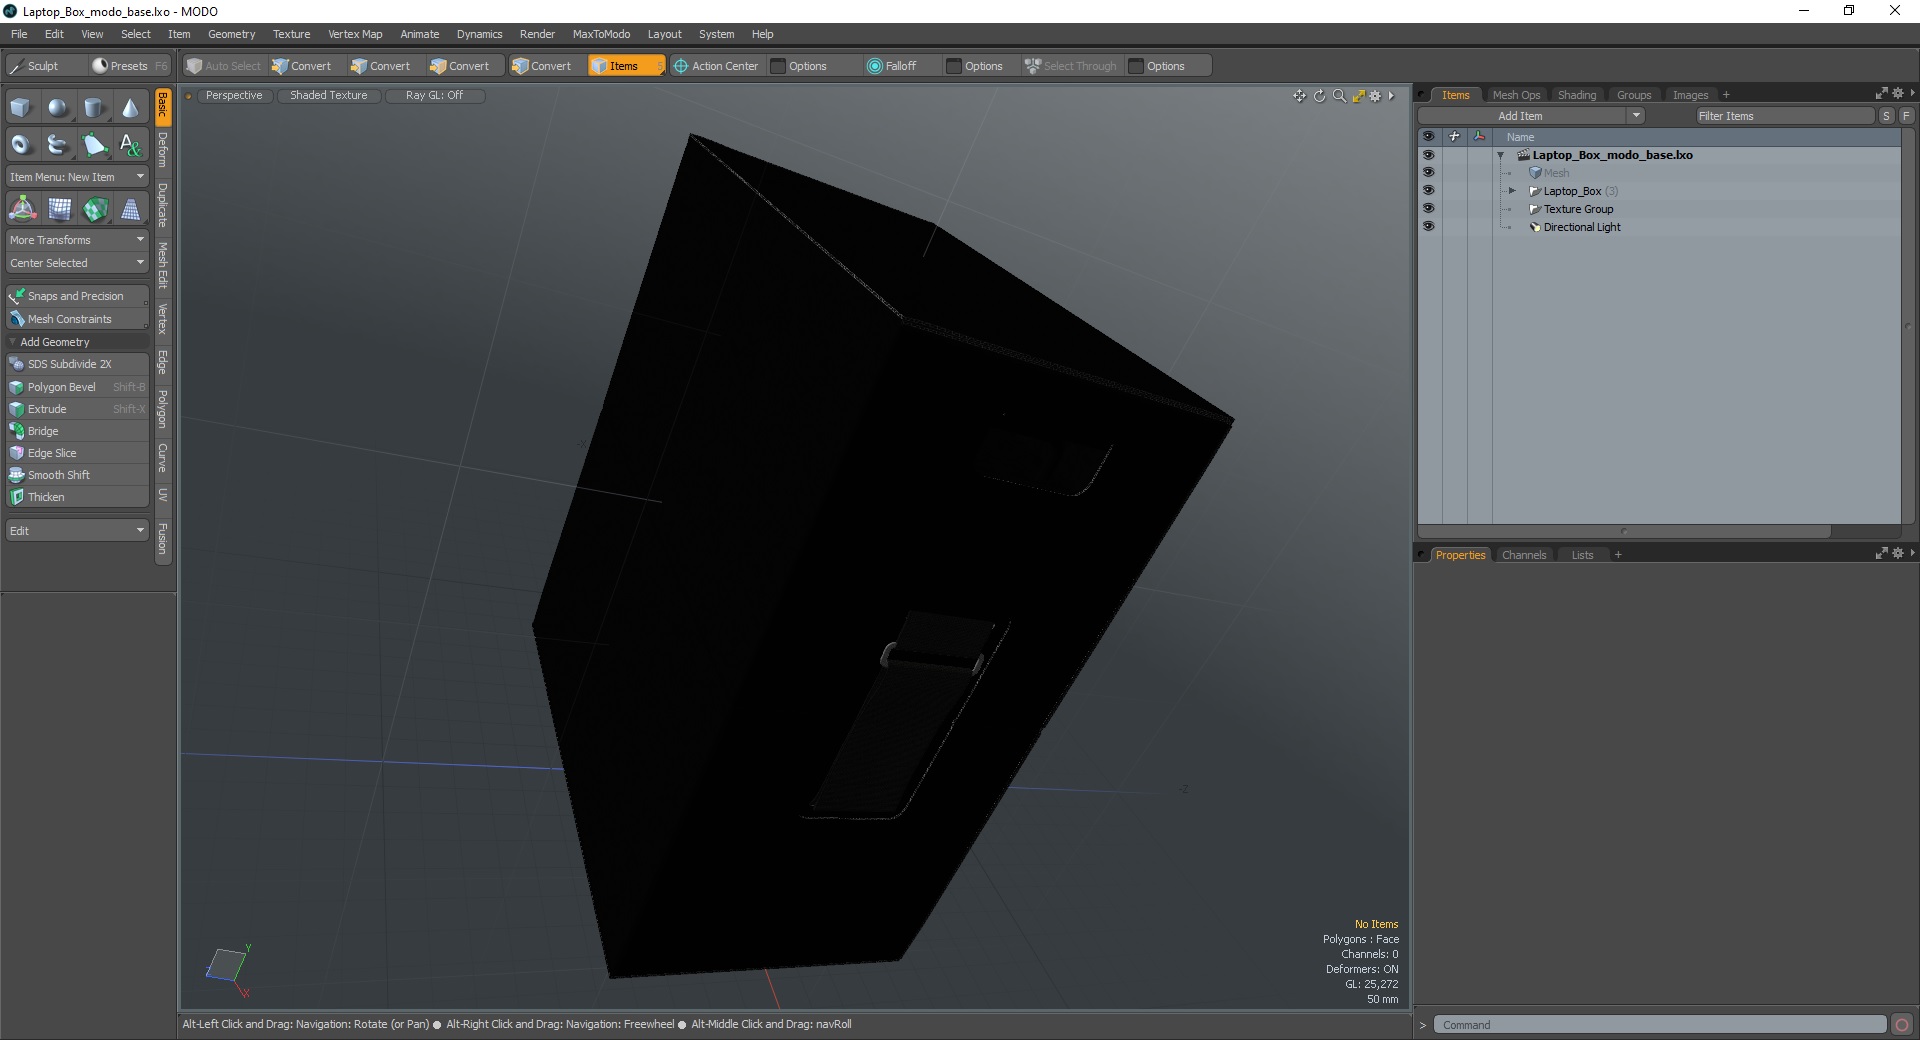Image resolution: width=1920 pixels, height=1040 pixels.
Task: Open Add Item dropdown arrow
Action: click(1636, 116)
